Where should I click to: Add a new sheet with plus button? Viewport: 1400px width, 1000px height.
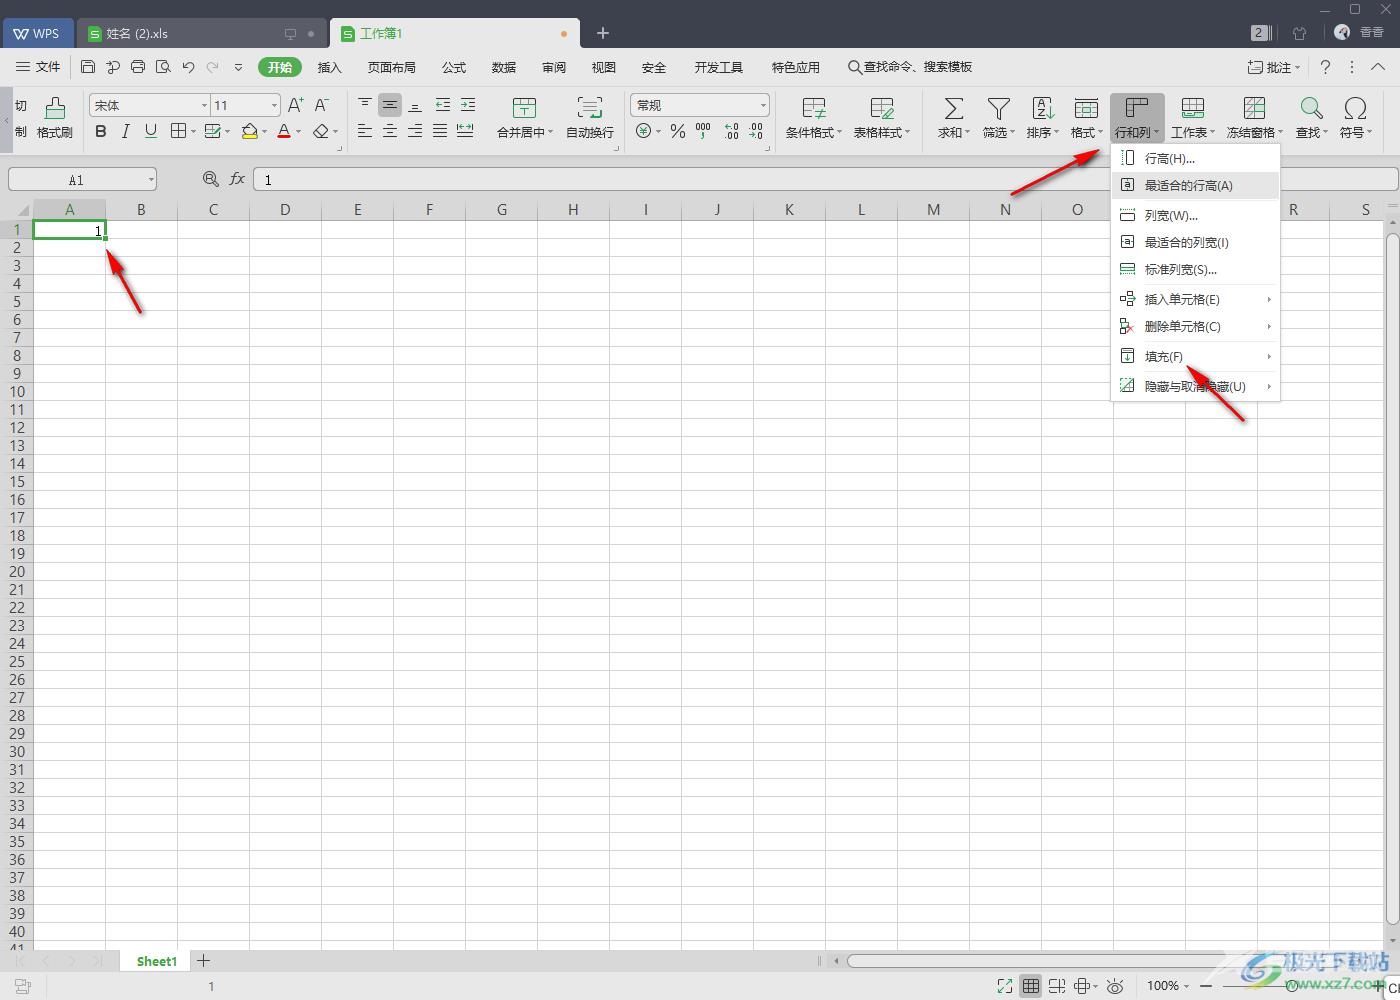[x=203, y=961]
